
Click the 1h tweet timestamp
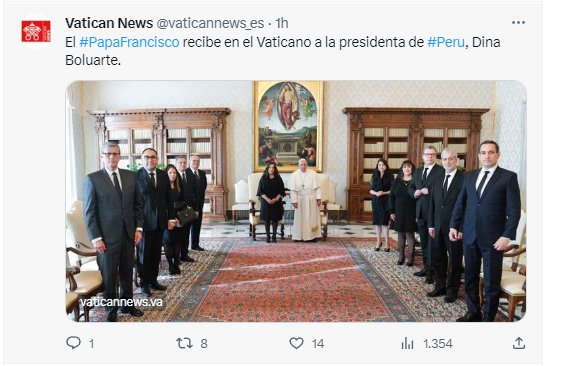[282, 23]
